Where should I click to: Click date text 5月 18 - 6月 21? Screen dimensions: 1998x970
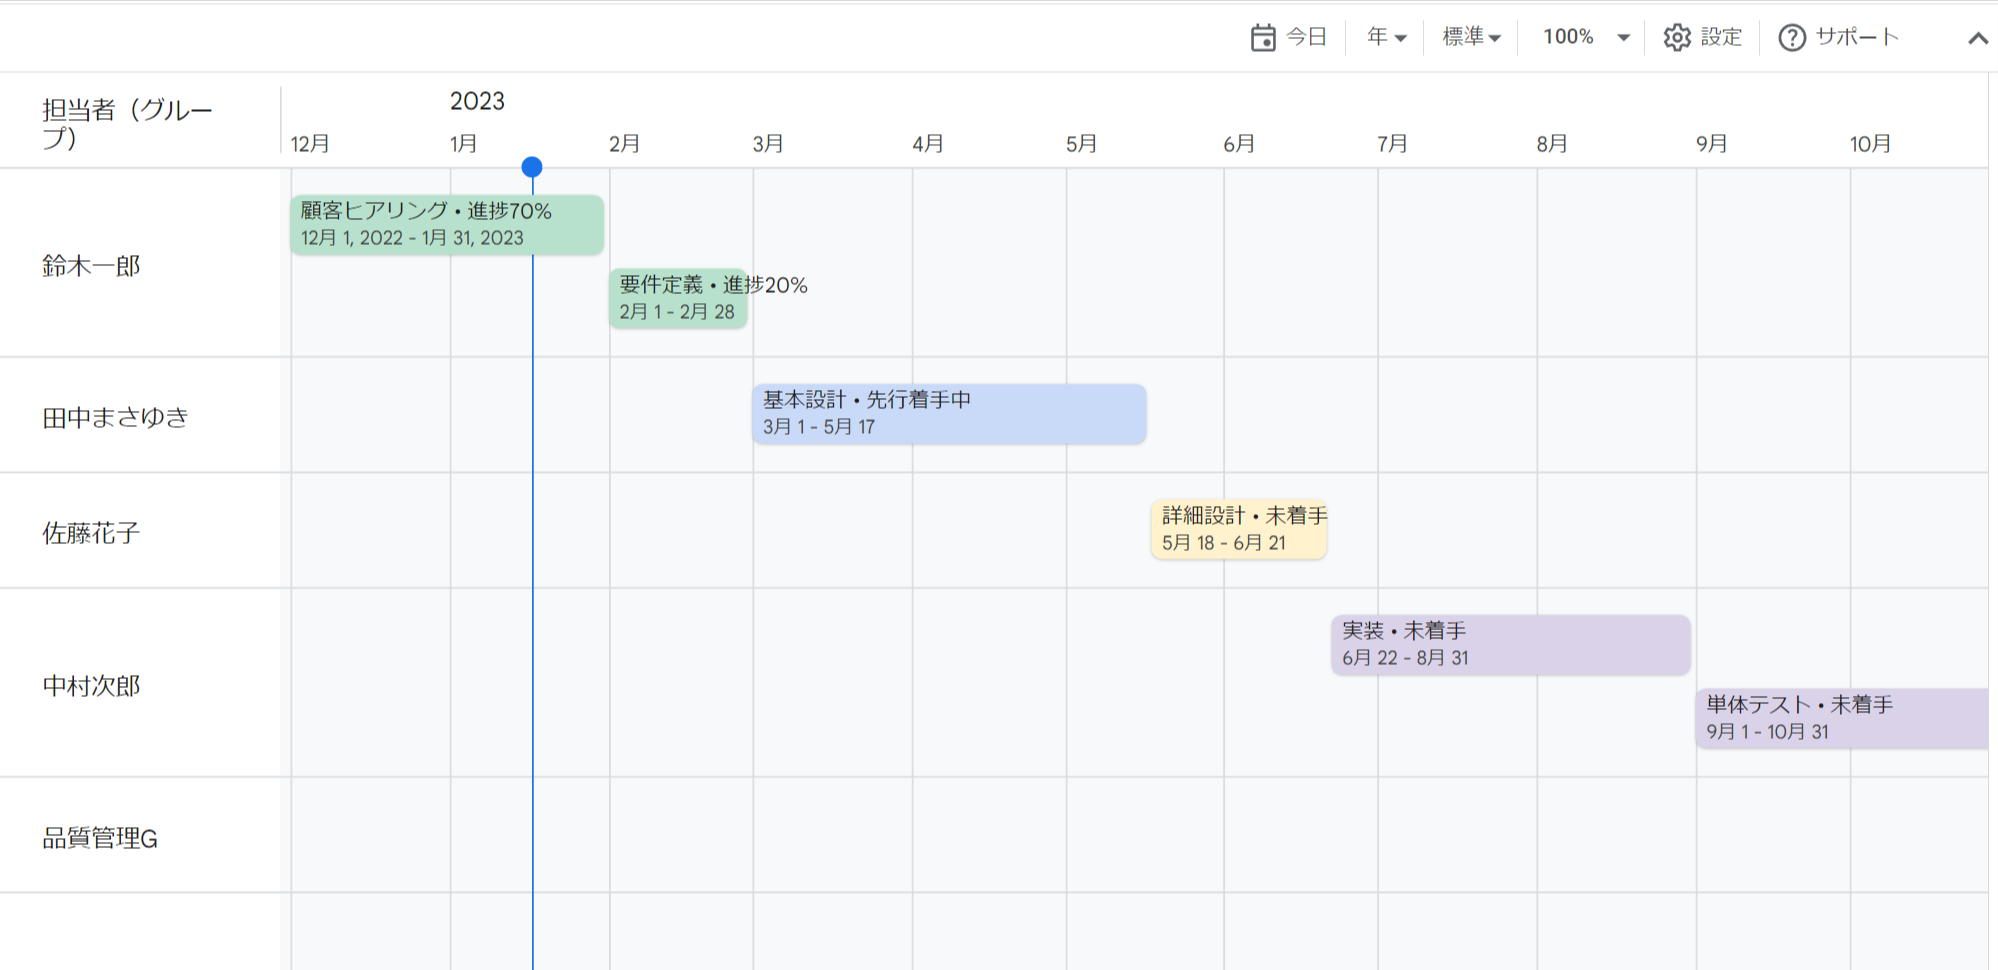click(1224, 543)
